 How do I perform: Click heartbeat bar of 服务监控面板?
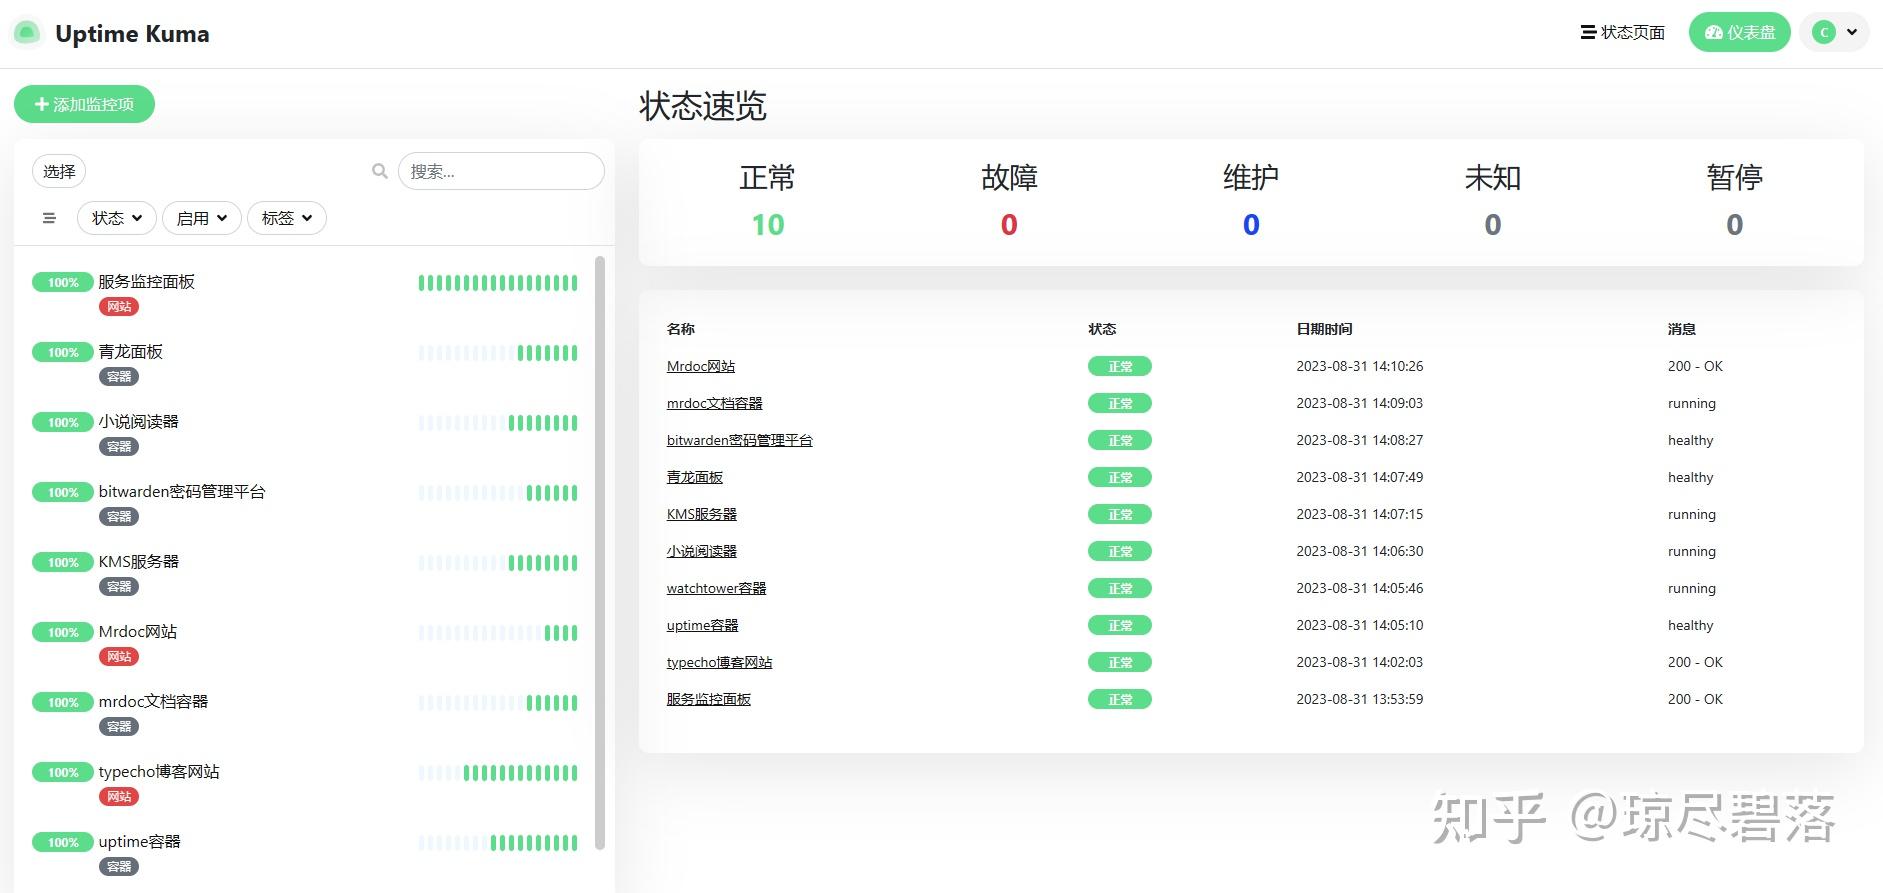[498, 283]
